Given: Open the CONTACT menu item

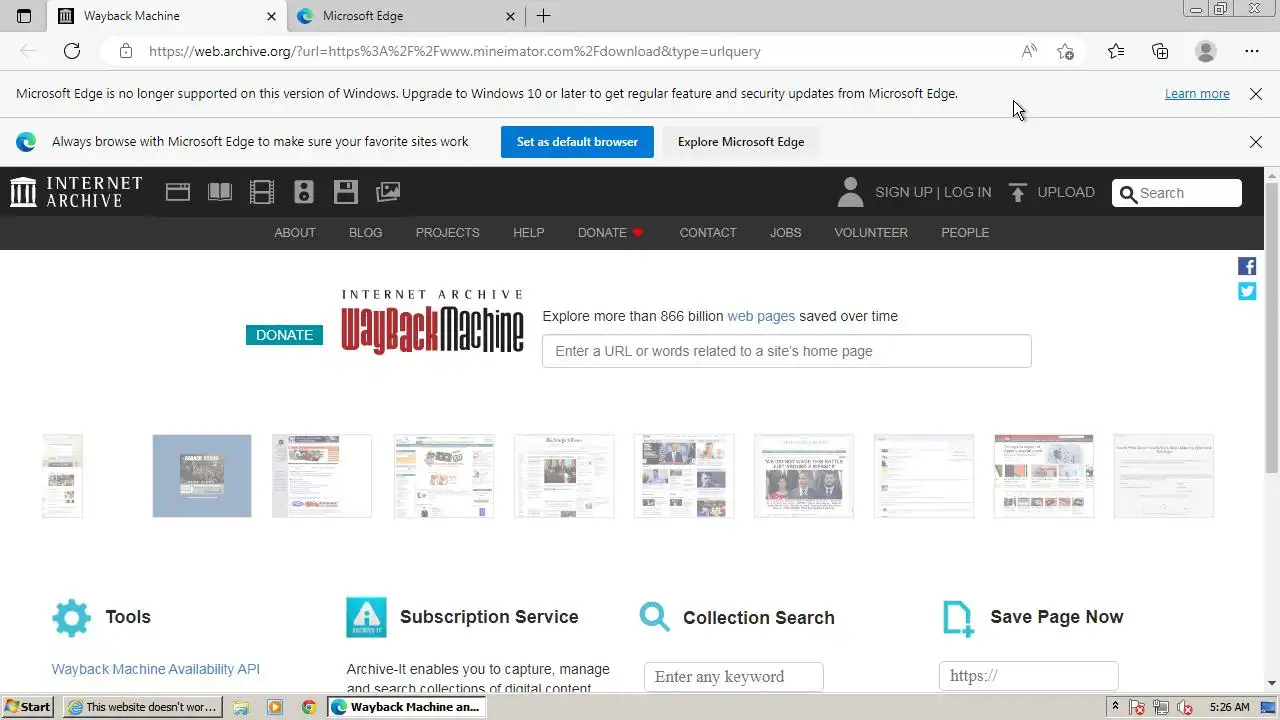Looking at the screenshot, I should coord(708,232).
